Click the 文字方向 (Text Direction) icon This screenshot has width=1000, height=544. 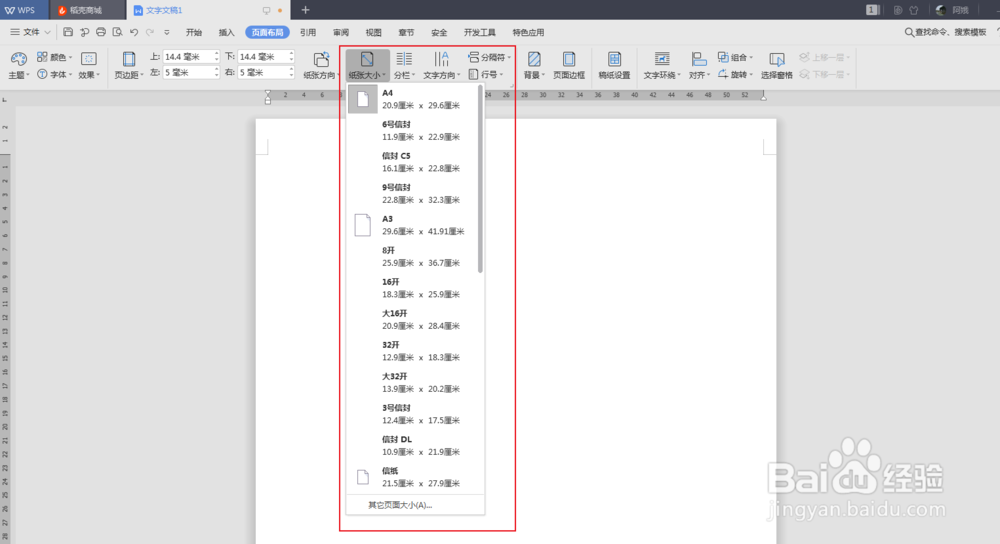click(441, 59)
